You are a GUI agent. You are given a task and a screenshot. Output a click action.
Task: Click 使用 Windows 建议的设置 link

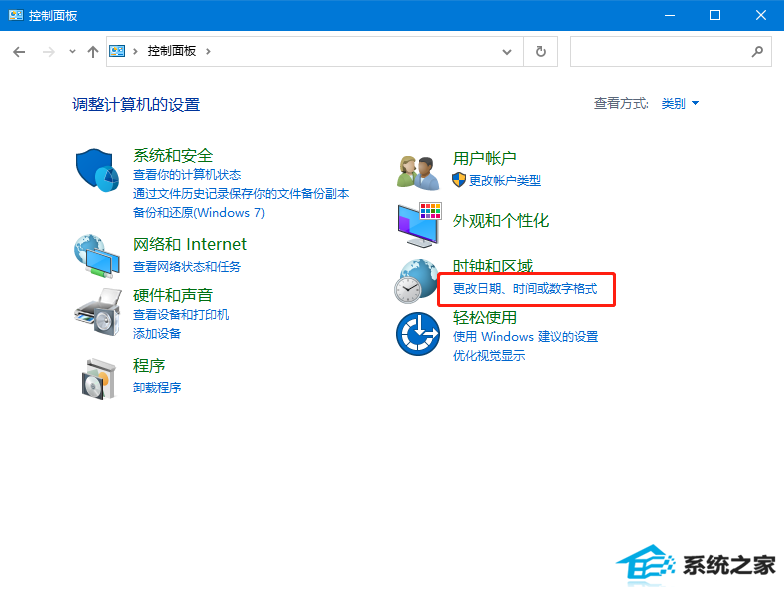(x=525, y=336)
